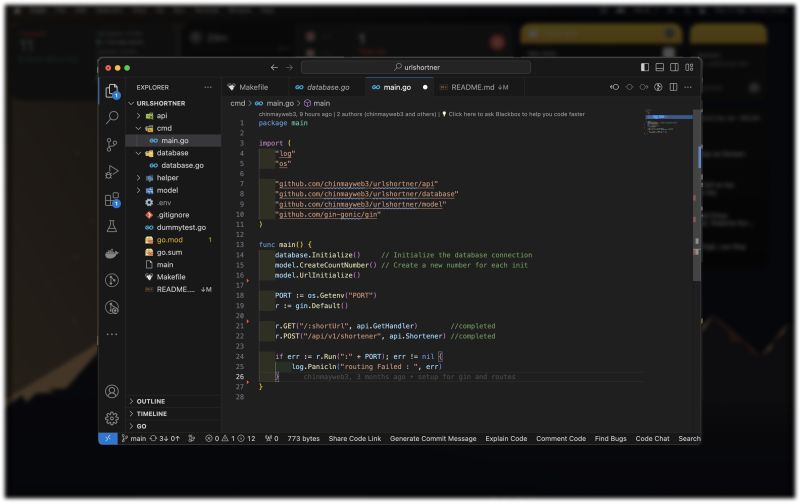Expand the TIMELINE section
Screen dimensions: 800x503
pos(151,413)
